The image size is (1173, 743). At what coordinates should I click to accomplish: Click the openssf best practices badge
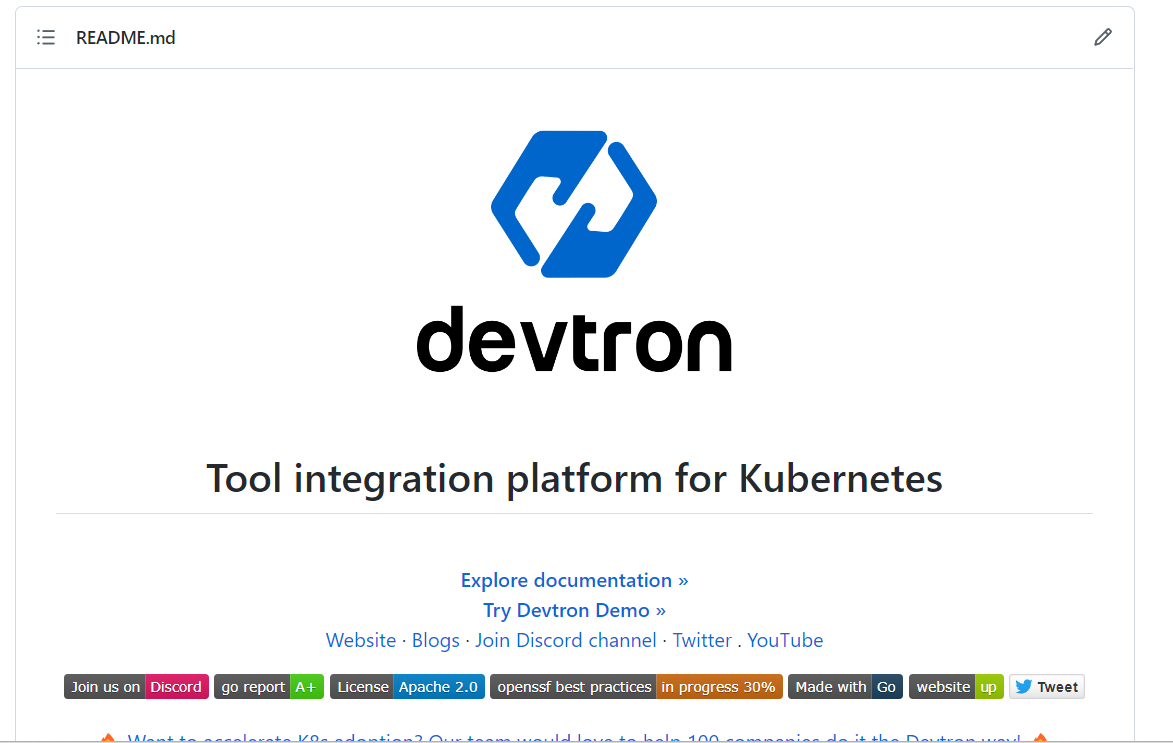pyautogui.click(x=636, y=687)
